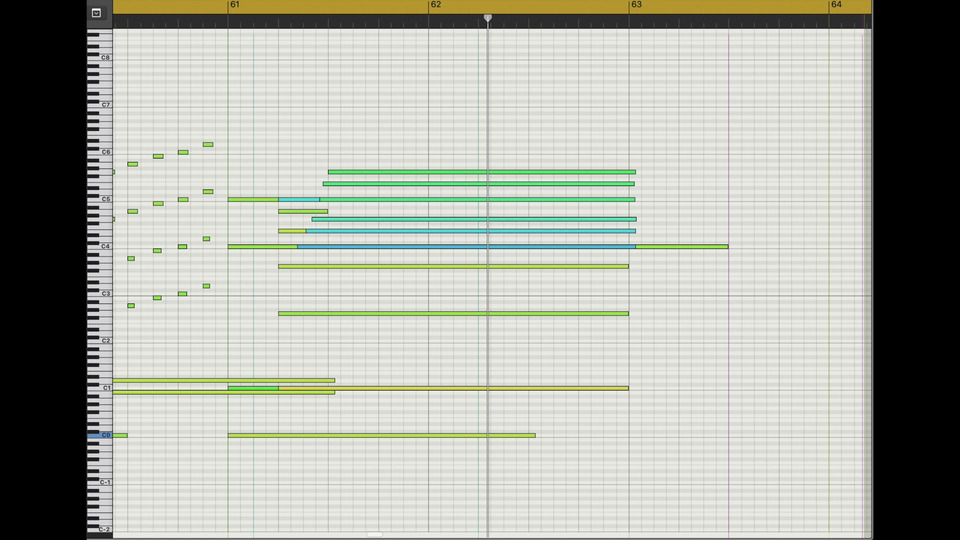Play the C-1 piano key
This screenshot has height=540, width=960.
pos(100,482)
